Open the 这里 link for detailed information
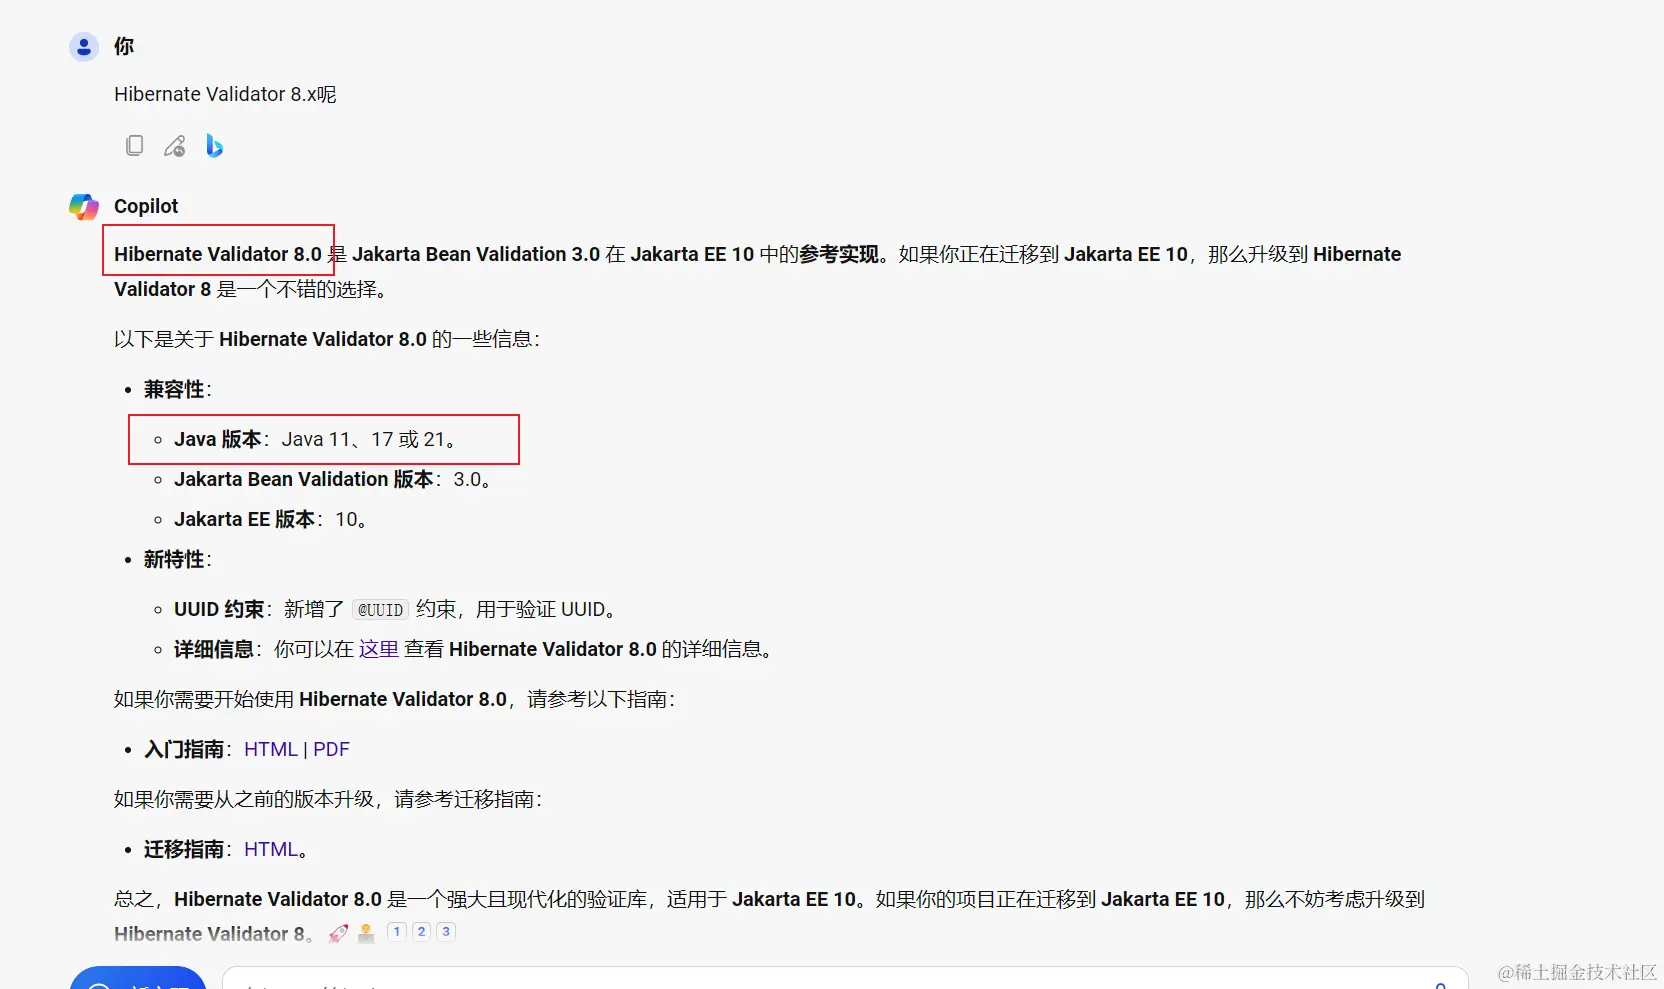Image resolution: width=1664 pixels, height=989 pixels. click(379, 649)
